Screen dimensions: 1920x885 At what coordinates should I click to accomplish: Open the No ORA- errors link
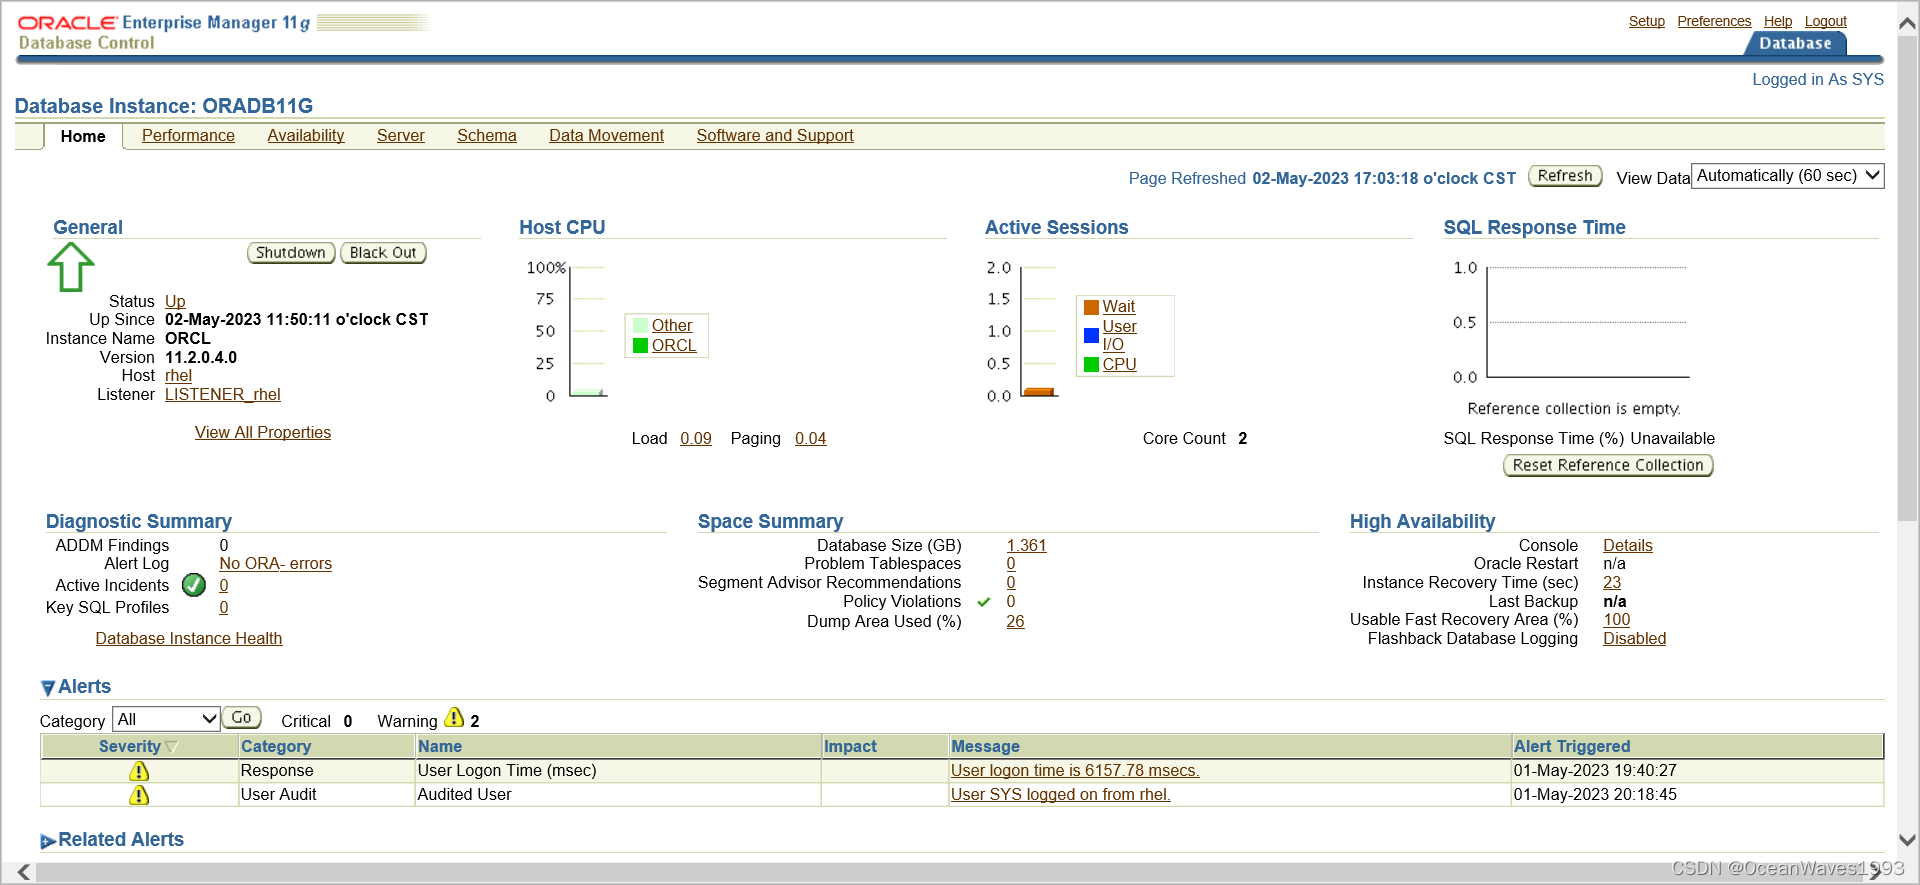(x=276, y=564)
